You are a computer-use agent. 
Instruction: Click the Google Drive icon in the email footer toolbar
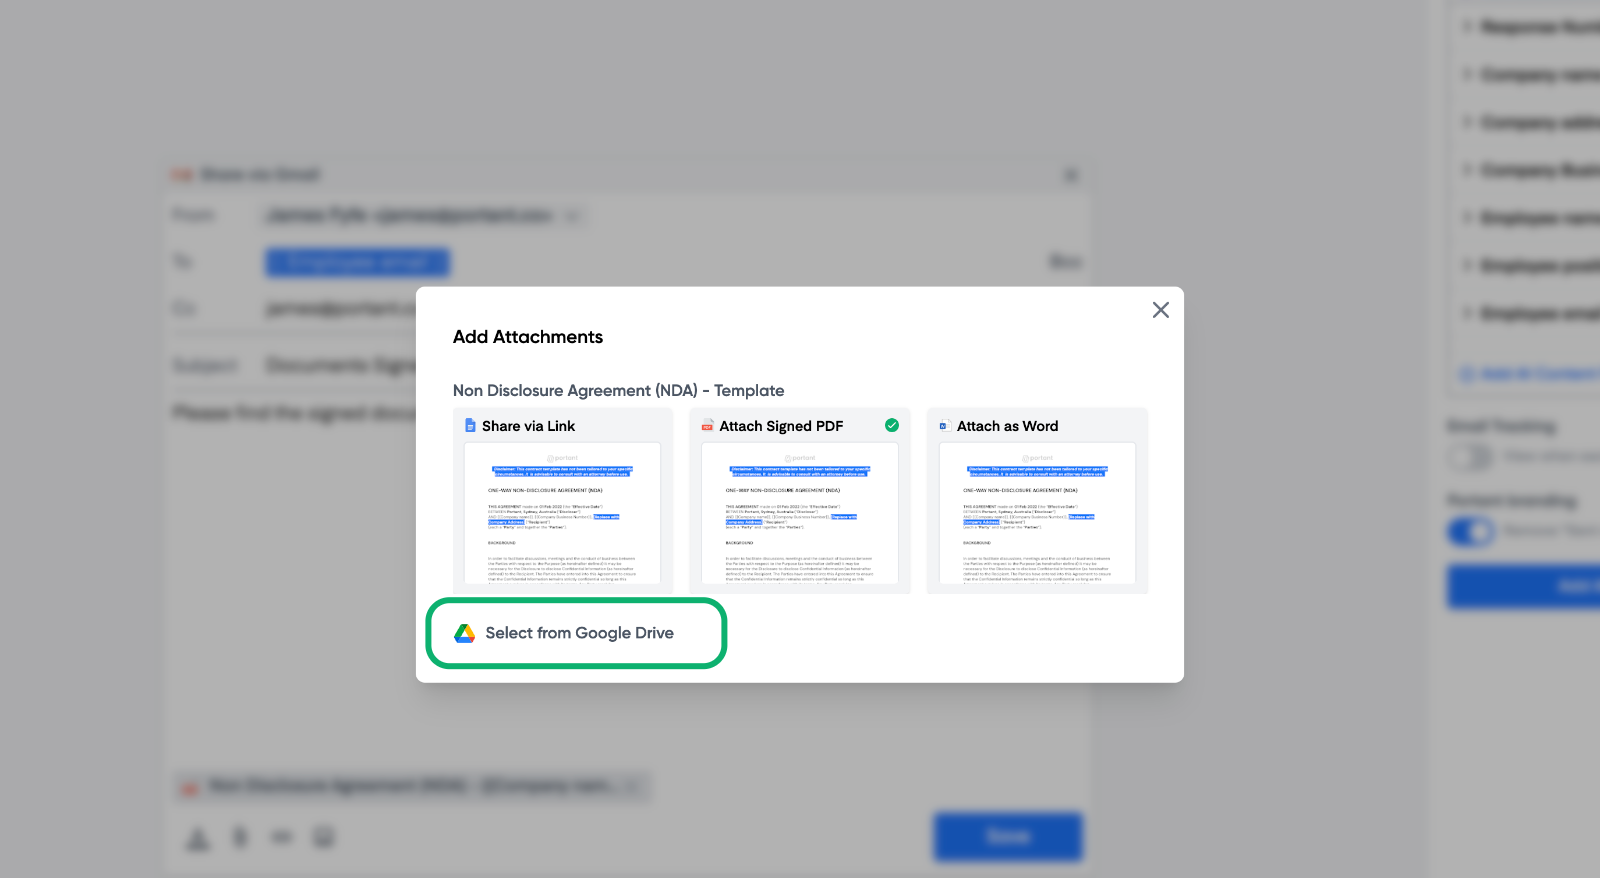[199, 838]
